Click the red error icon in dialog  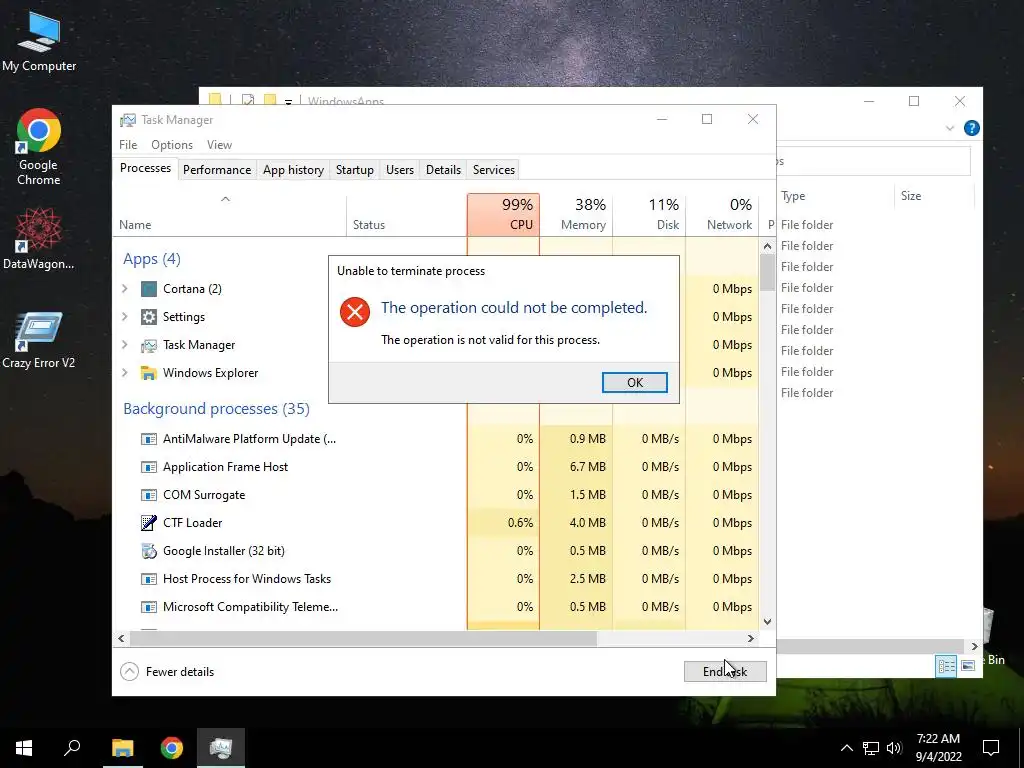355,312
